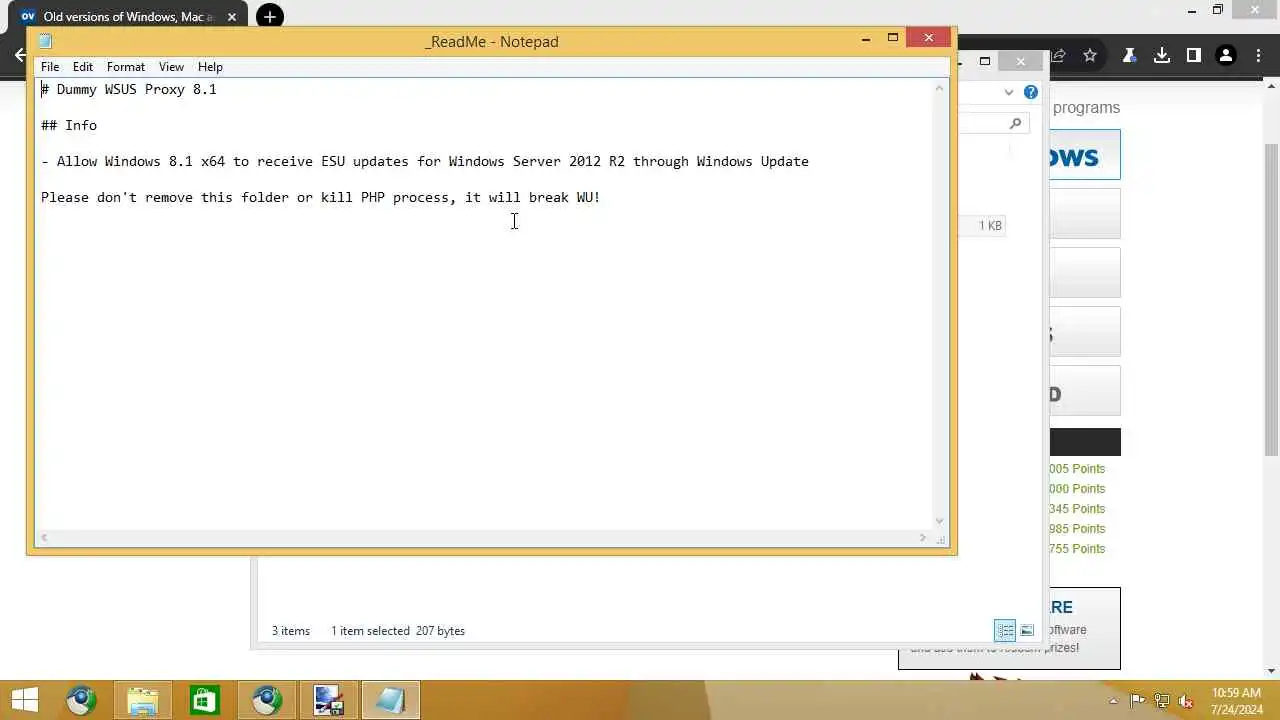1280x720 pixels.
Task: Click the Chrome back arrow button
Action: [18, 55]
